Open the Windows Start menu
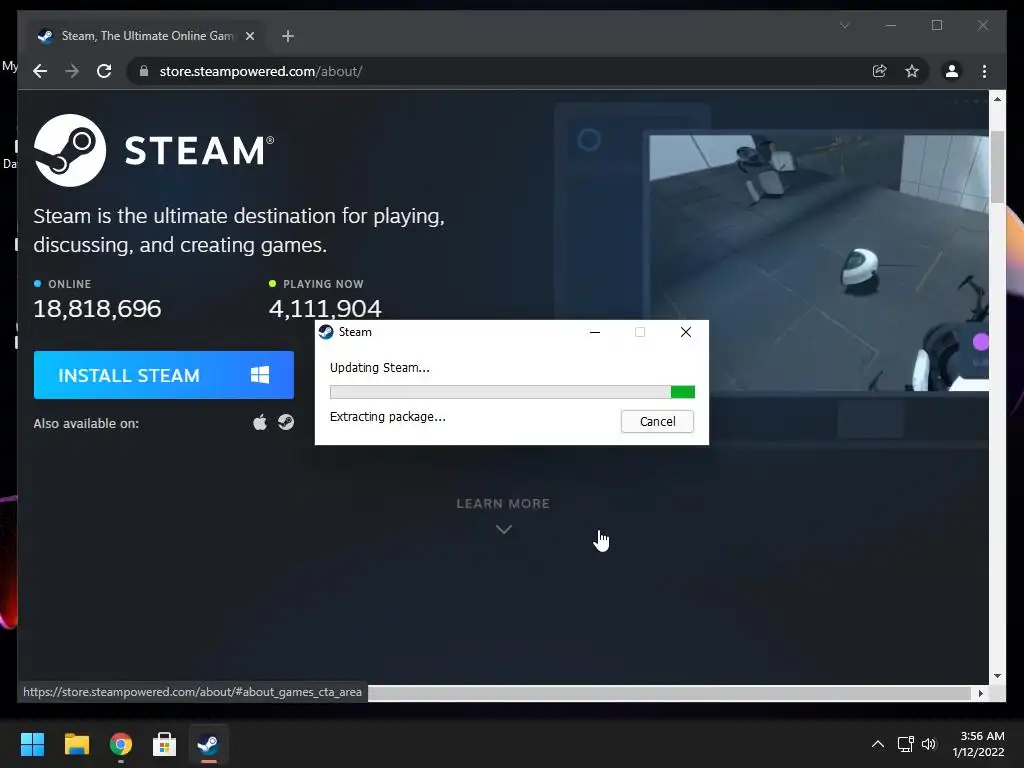The width and height of the screenshot is (1024, 768). [x=32, y=744]
